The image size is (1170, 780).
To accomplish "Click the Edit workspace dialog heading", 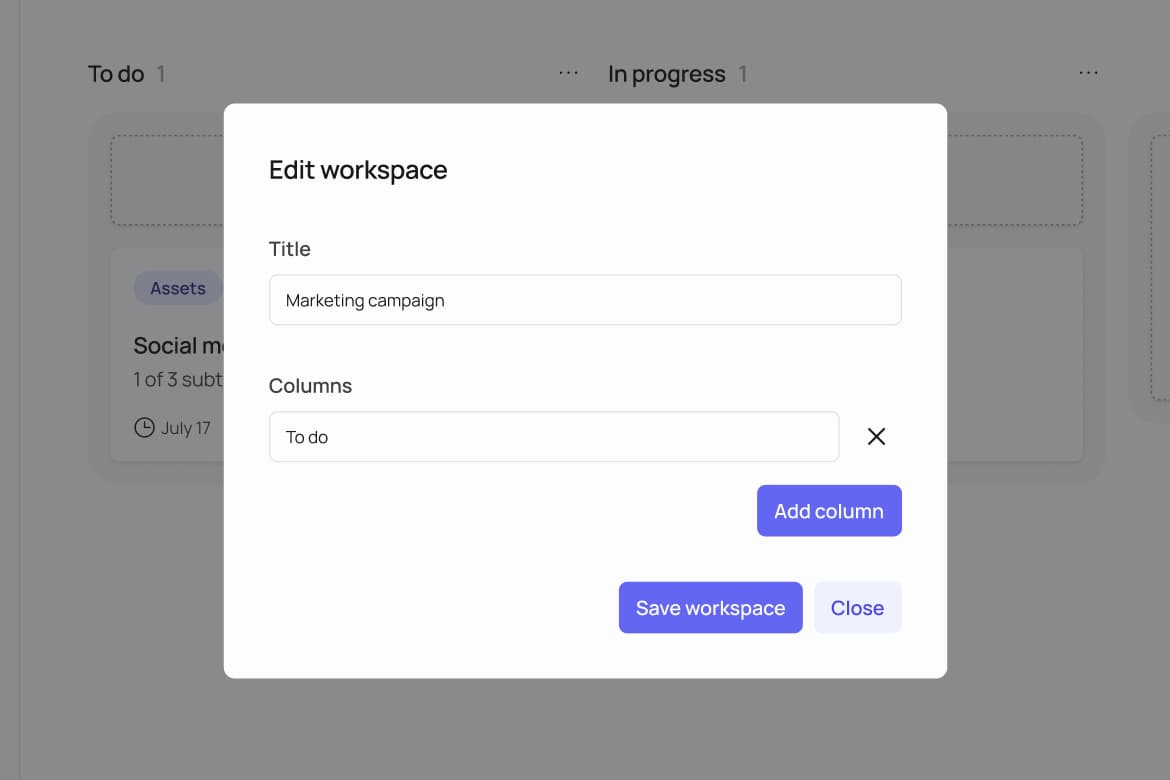I will coord(358,170).
